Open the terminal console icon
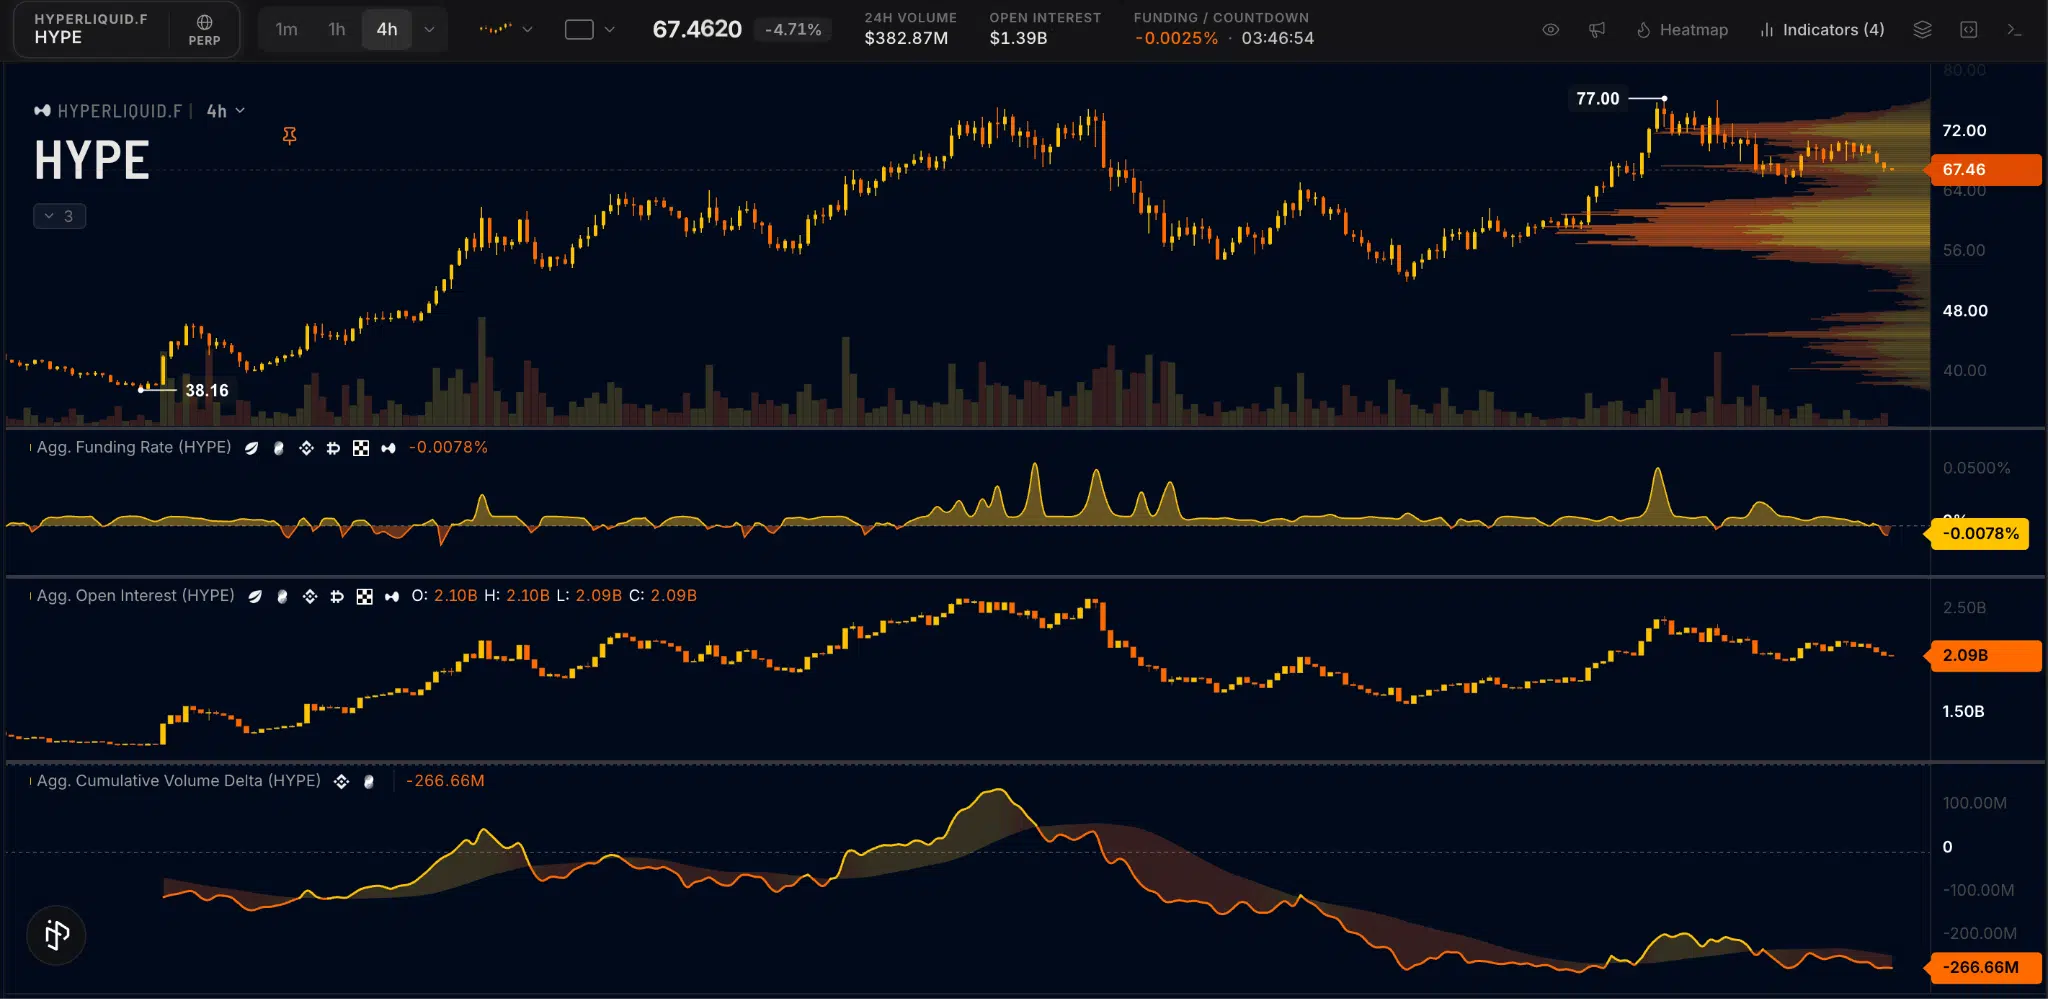 click(2014, 30)
